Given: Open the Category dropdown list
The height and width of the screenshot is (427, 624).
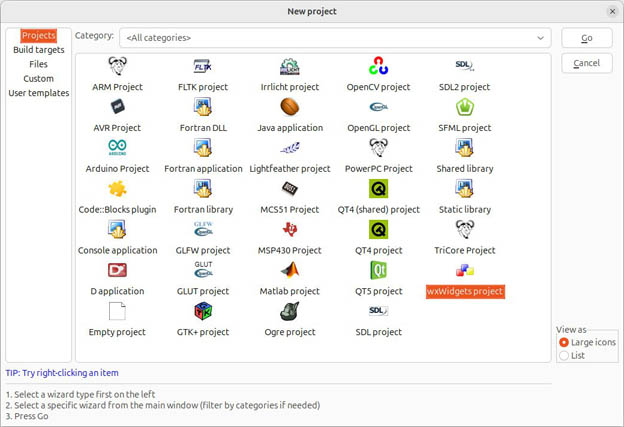Looking at the screenshot, I should coord(335,38).
